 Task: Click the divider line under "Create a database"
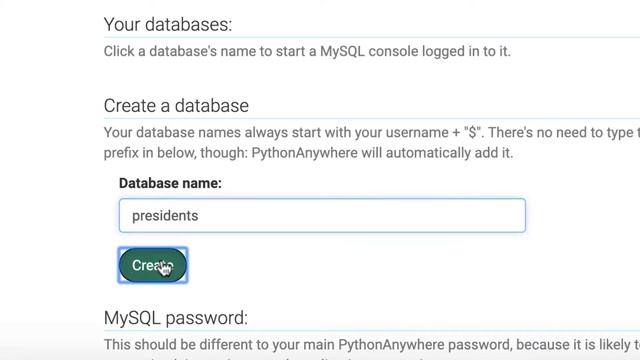coord(371,118)
